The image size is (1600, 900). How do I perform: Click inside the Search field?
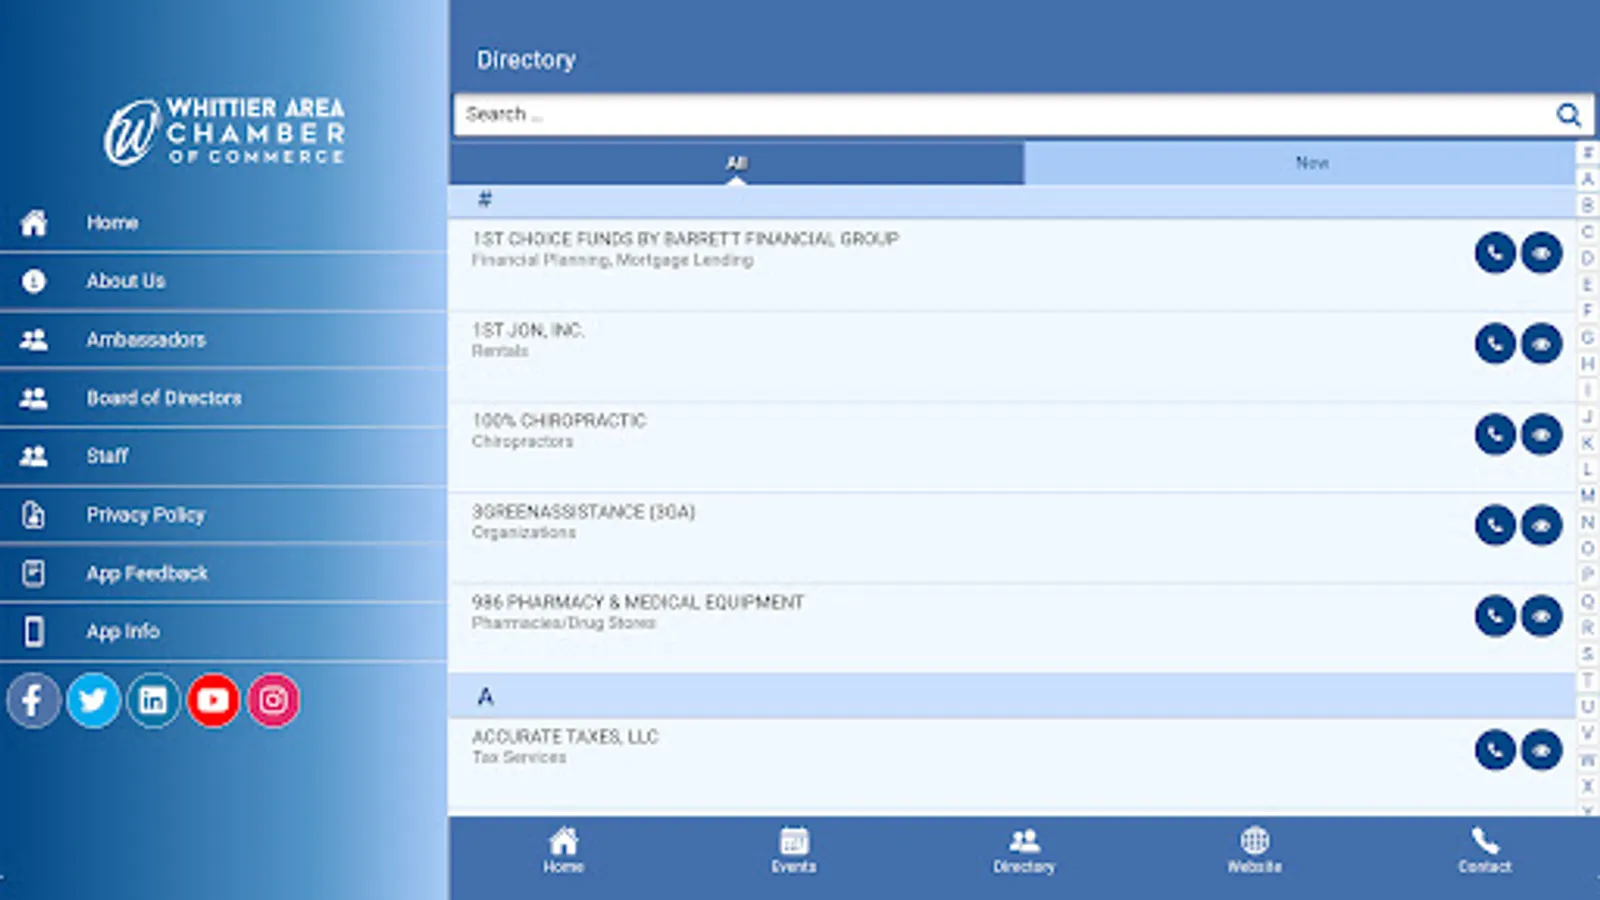click(900, 114)
